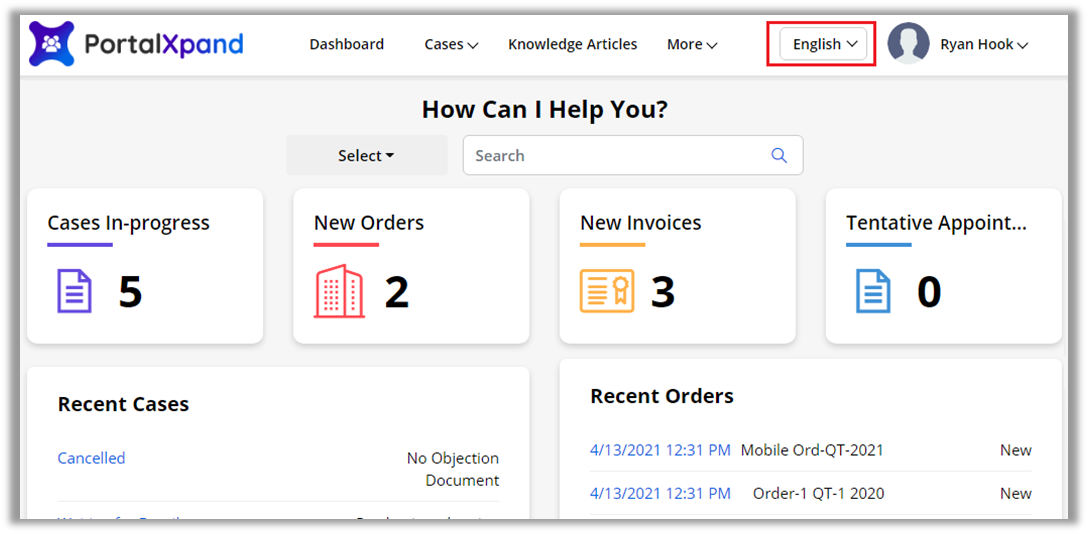Screen dimensions: 1088x534
Task: Open the Order-1 QT-1 2020 date link
Action: 660,493
